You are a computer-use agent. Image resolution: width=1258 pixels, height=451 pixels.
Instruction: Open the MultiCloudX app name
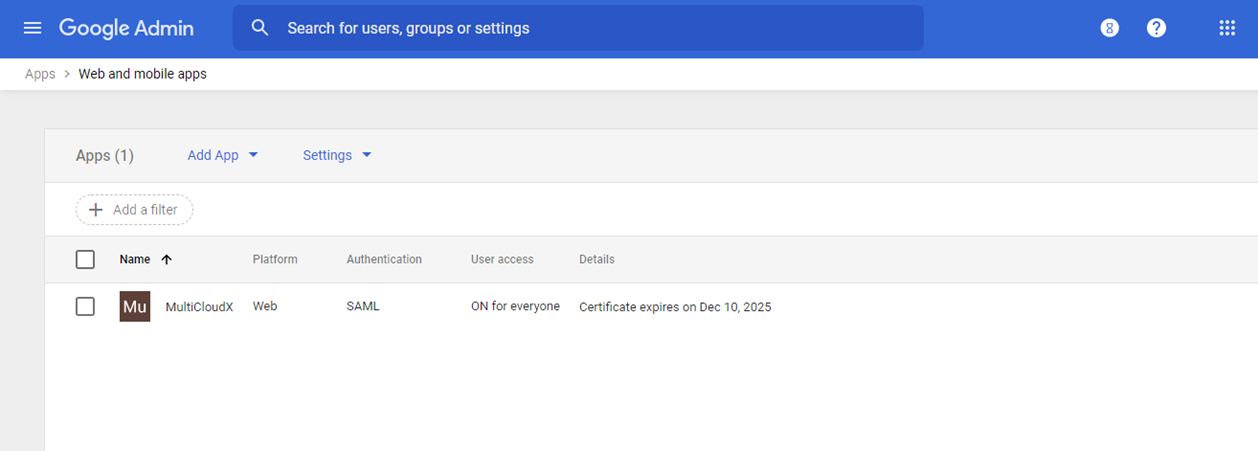[x=199, y=307]
